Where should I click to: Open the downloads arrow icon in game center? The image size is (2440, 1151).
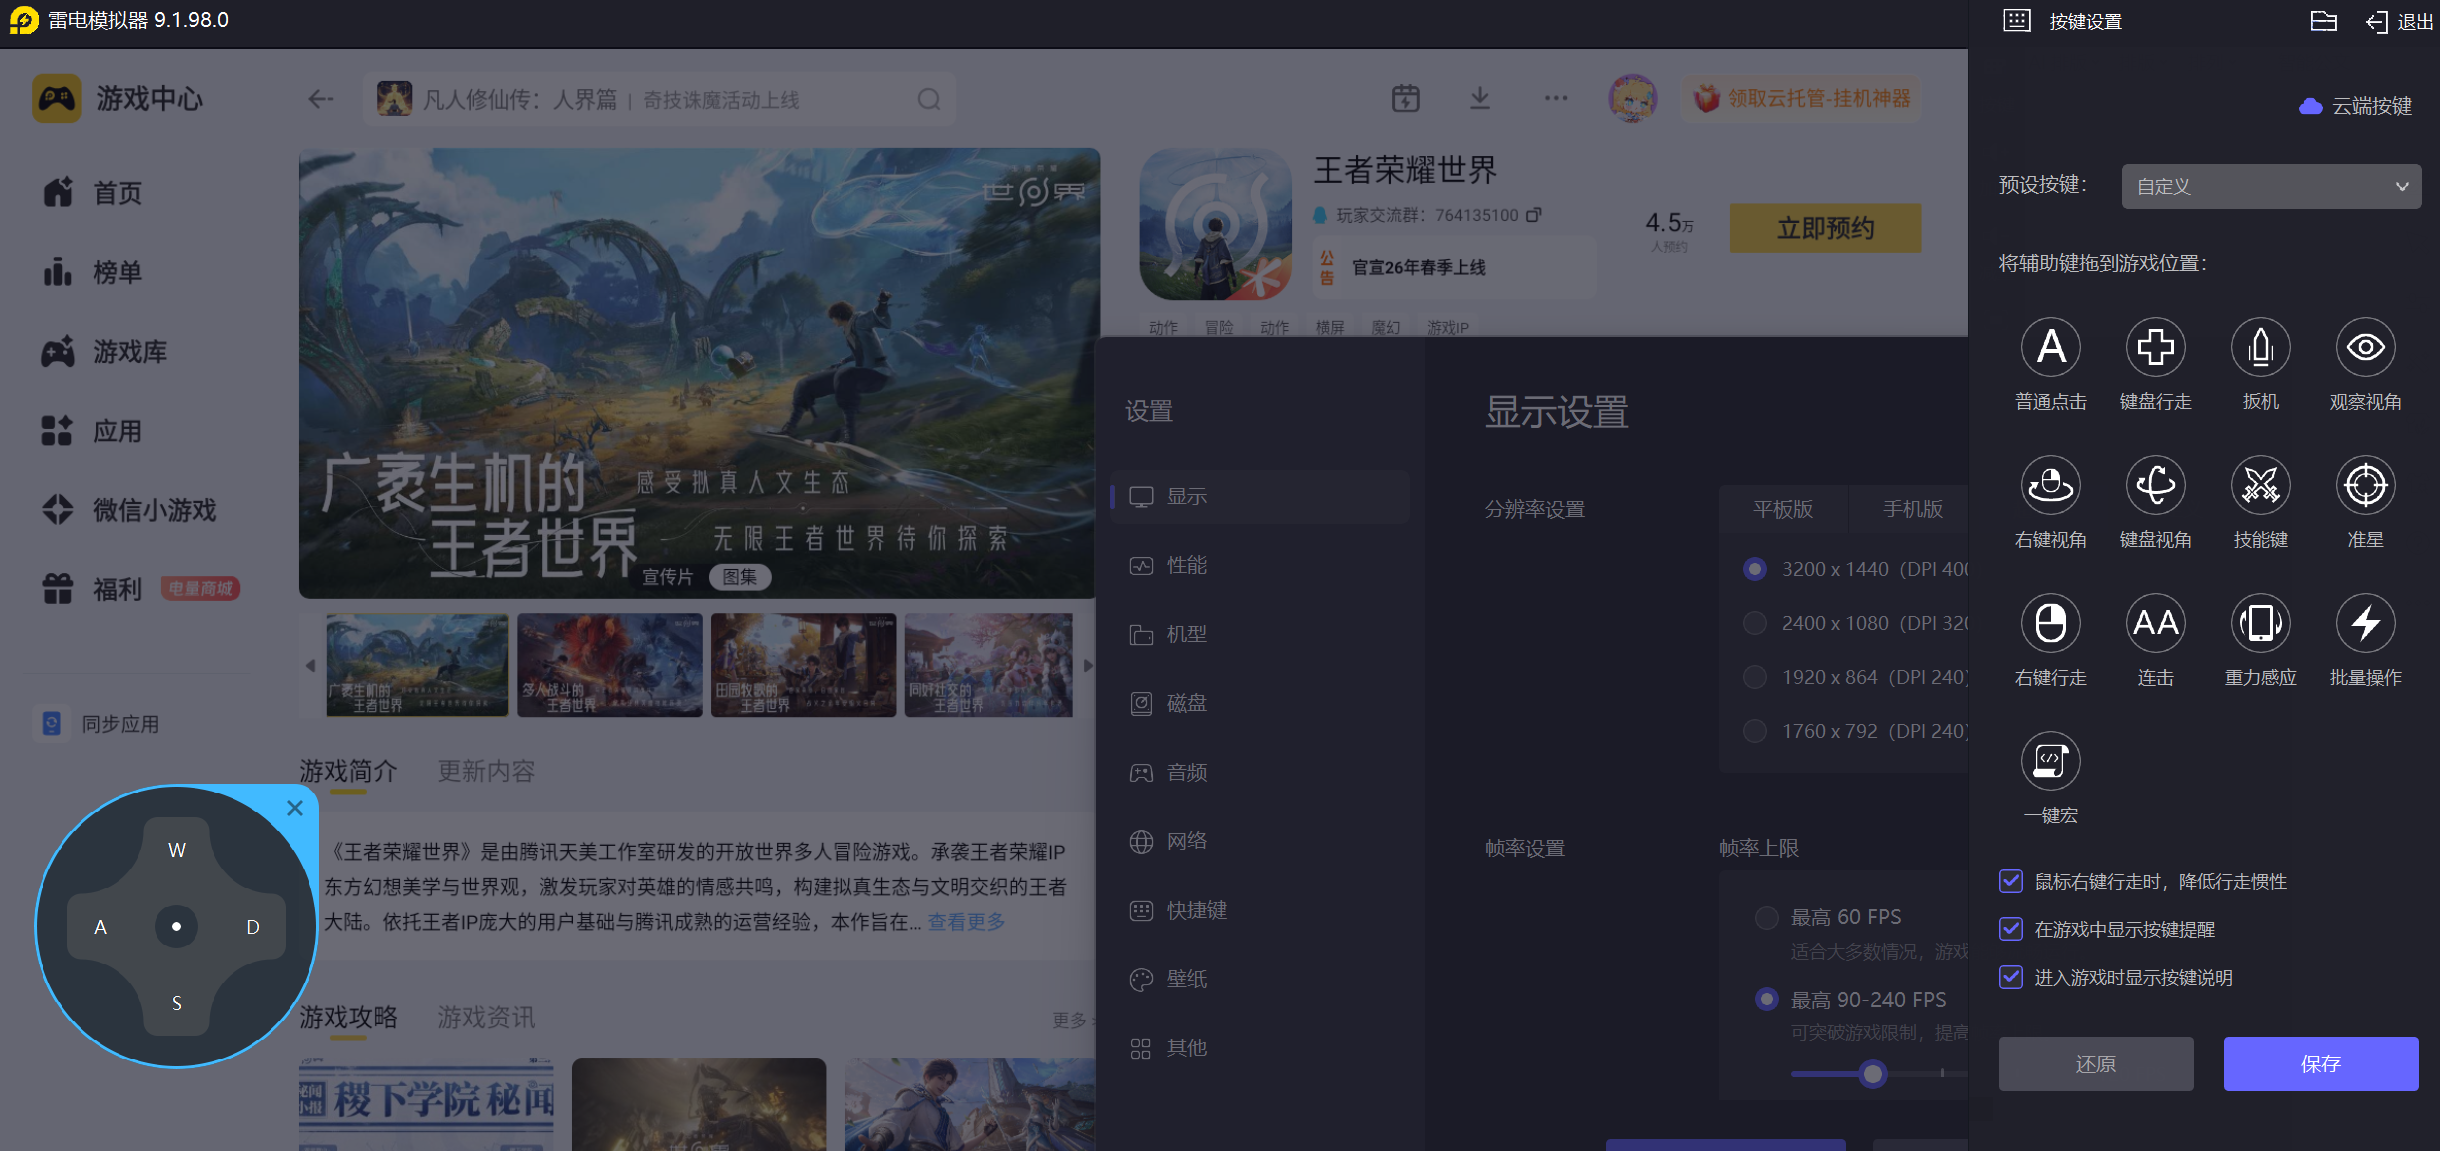(x=1480, y=98)
